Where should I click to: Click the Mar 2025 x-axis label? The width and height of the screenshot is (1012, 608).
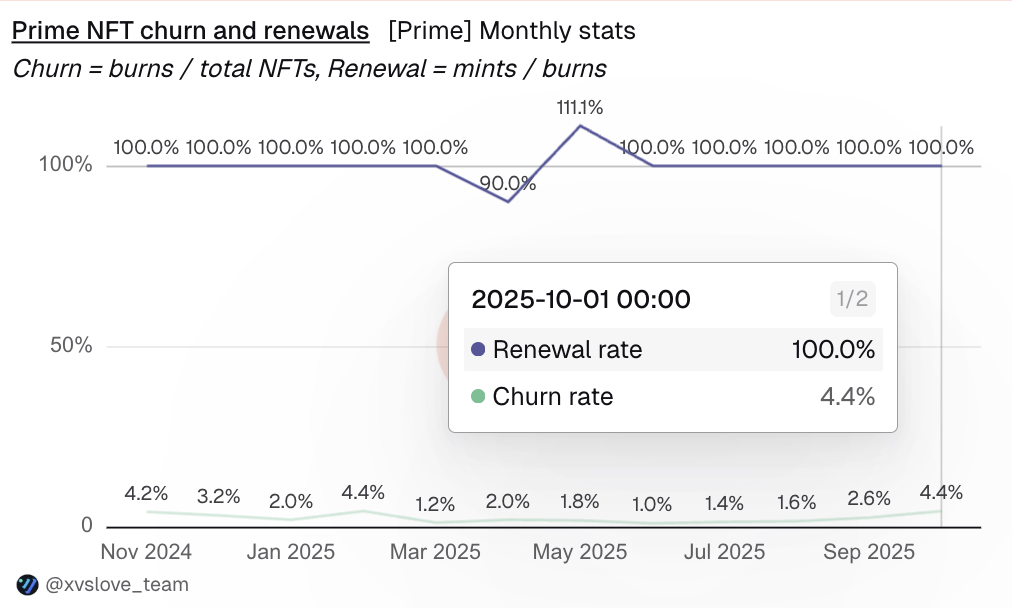pos(434,552)
